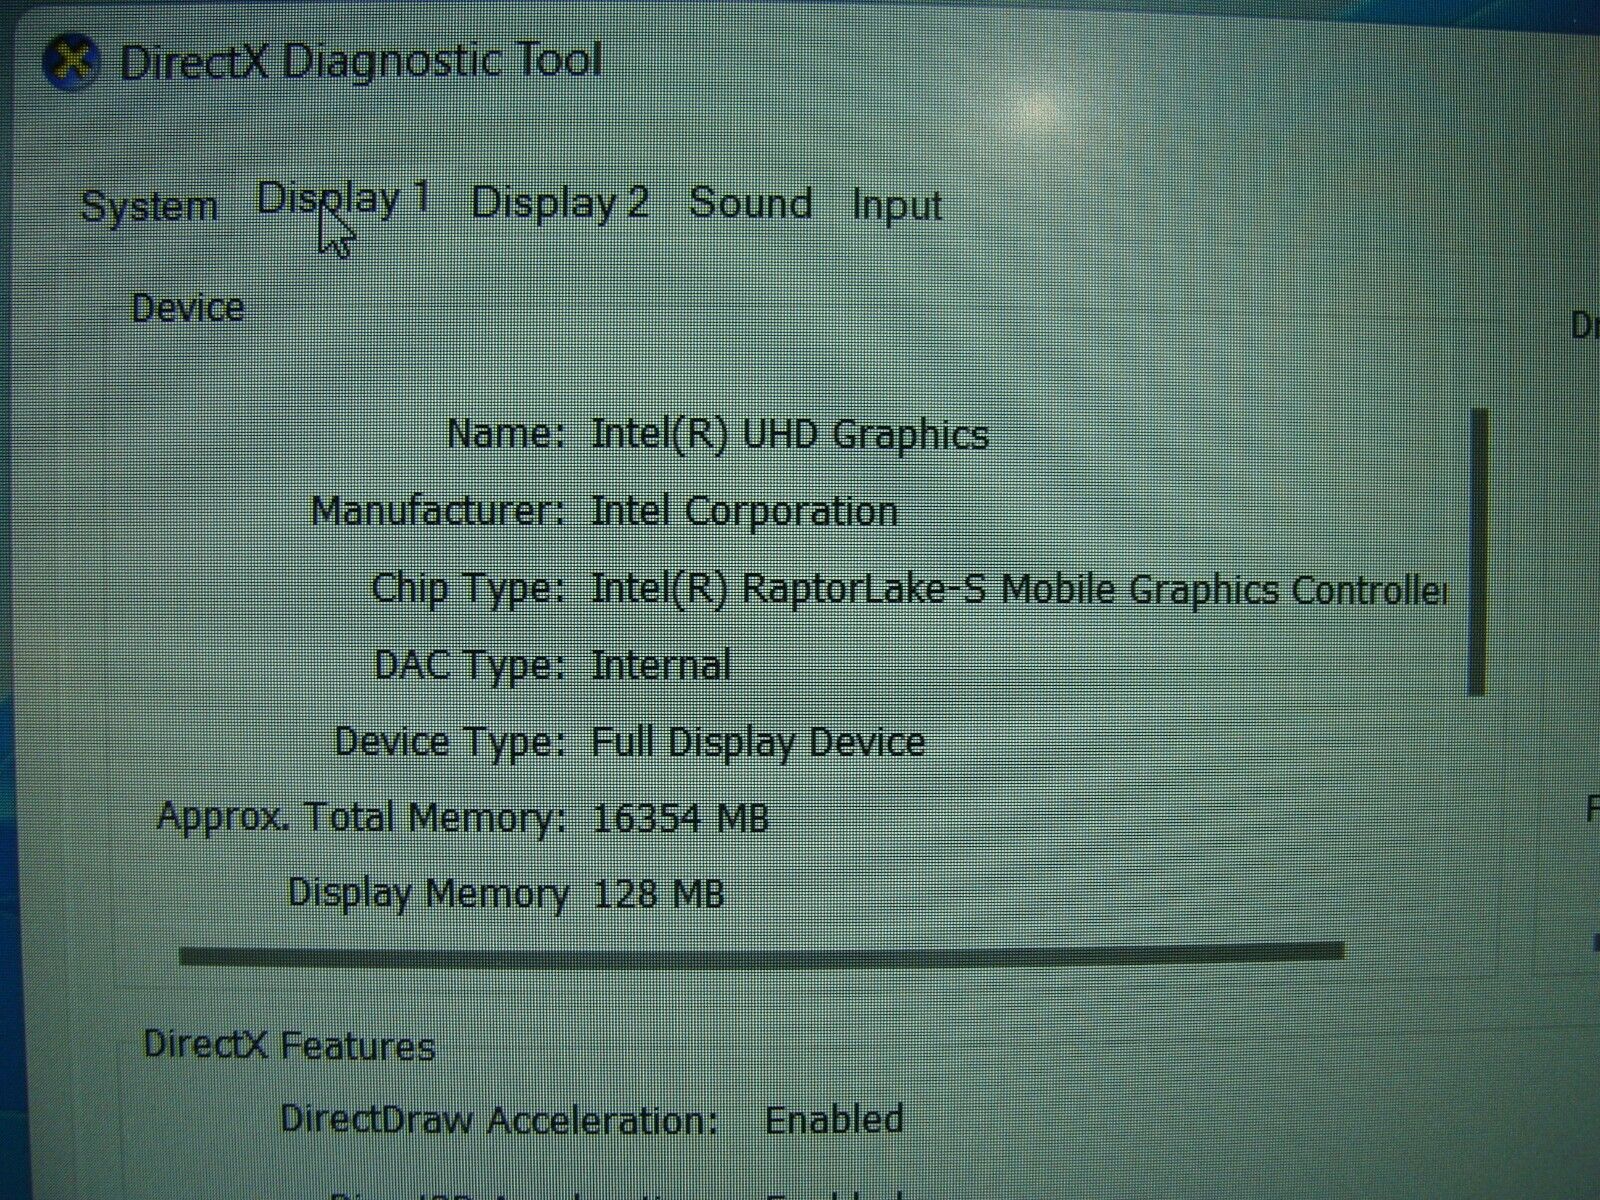Click the 'DirectX Diagnostic Tool' window title

point(361,60)
